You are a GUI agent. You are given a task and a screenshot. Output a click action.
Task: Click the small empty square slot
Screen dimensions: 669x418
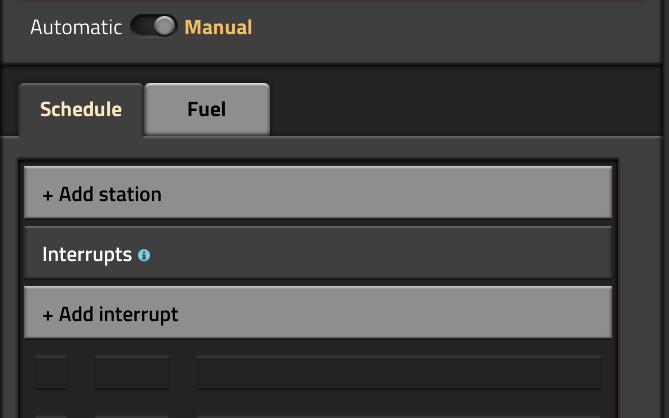[x=51, y=372]
